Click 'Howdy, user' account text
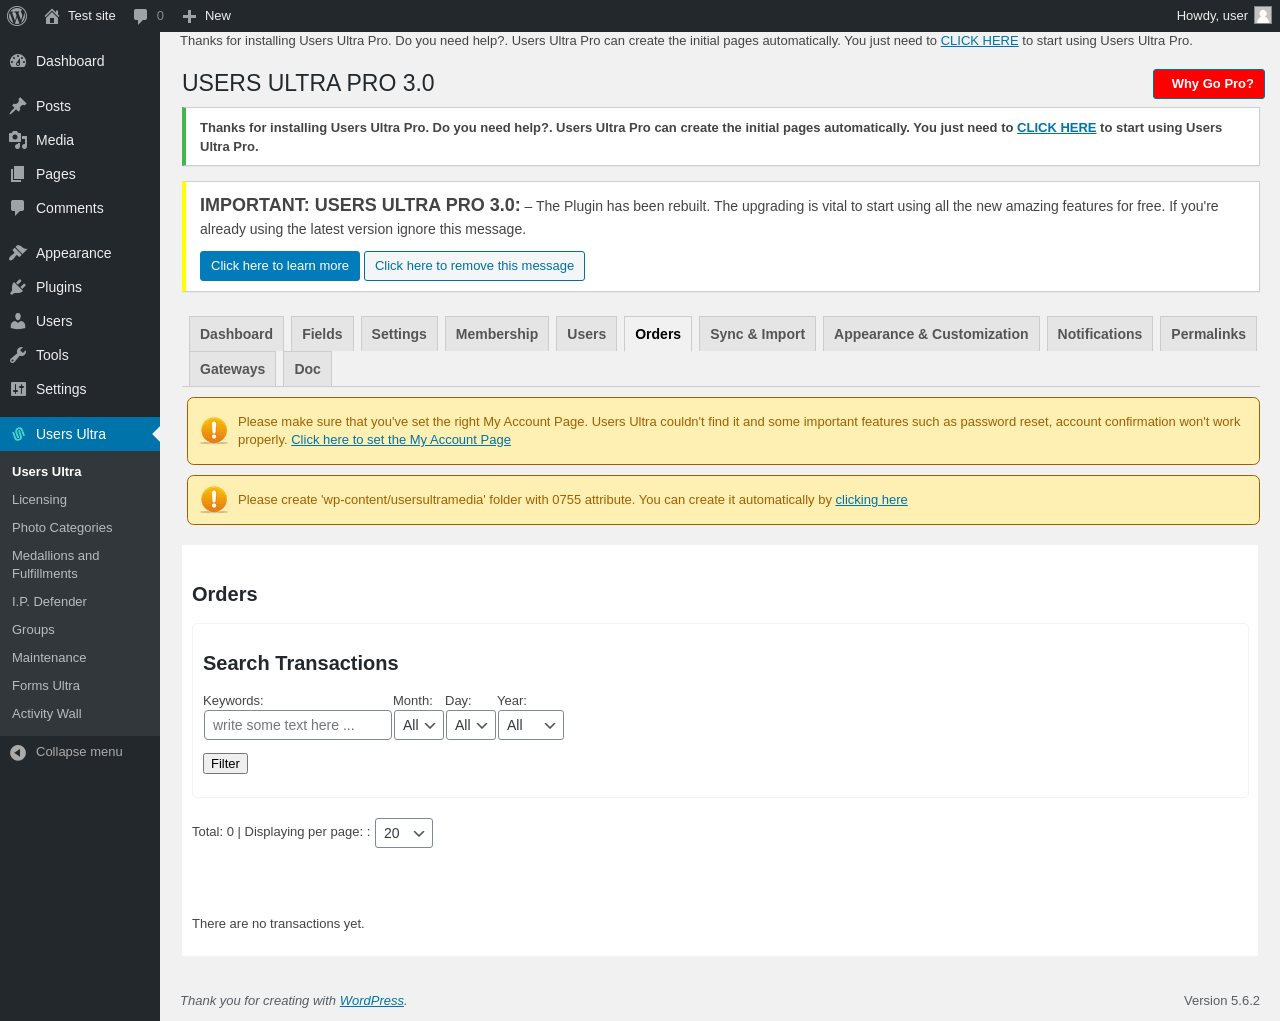Screen dimensions: 1280x1021 pos(1212,16)
